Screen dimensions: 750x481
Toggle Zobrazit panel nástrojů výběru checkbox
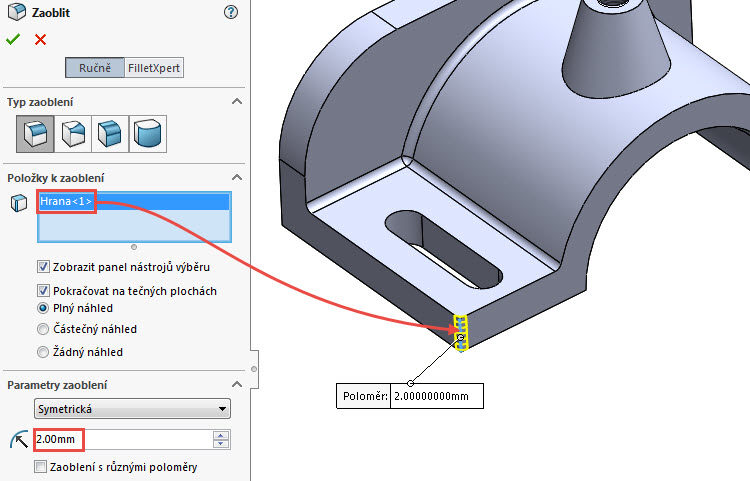tap(43, 267)
